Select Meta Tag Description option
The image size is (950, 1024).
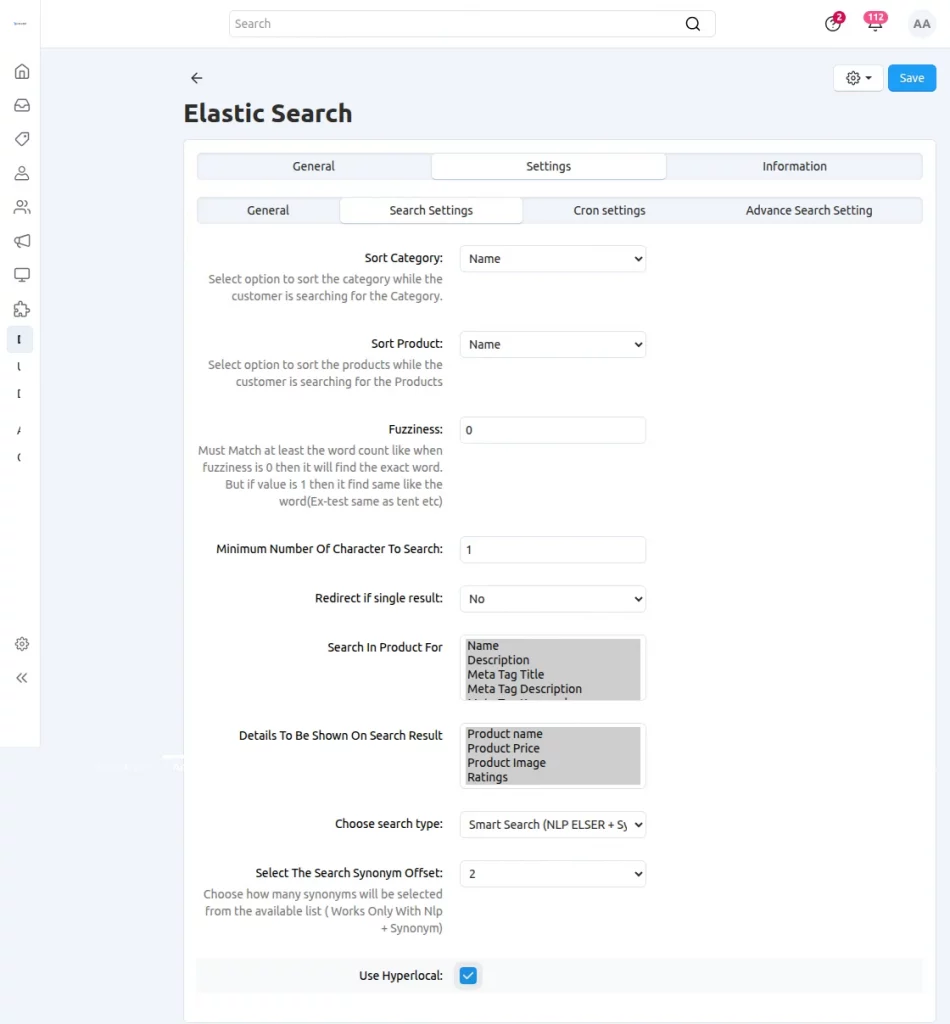pos(552,688)
